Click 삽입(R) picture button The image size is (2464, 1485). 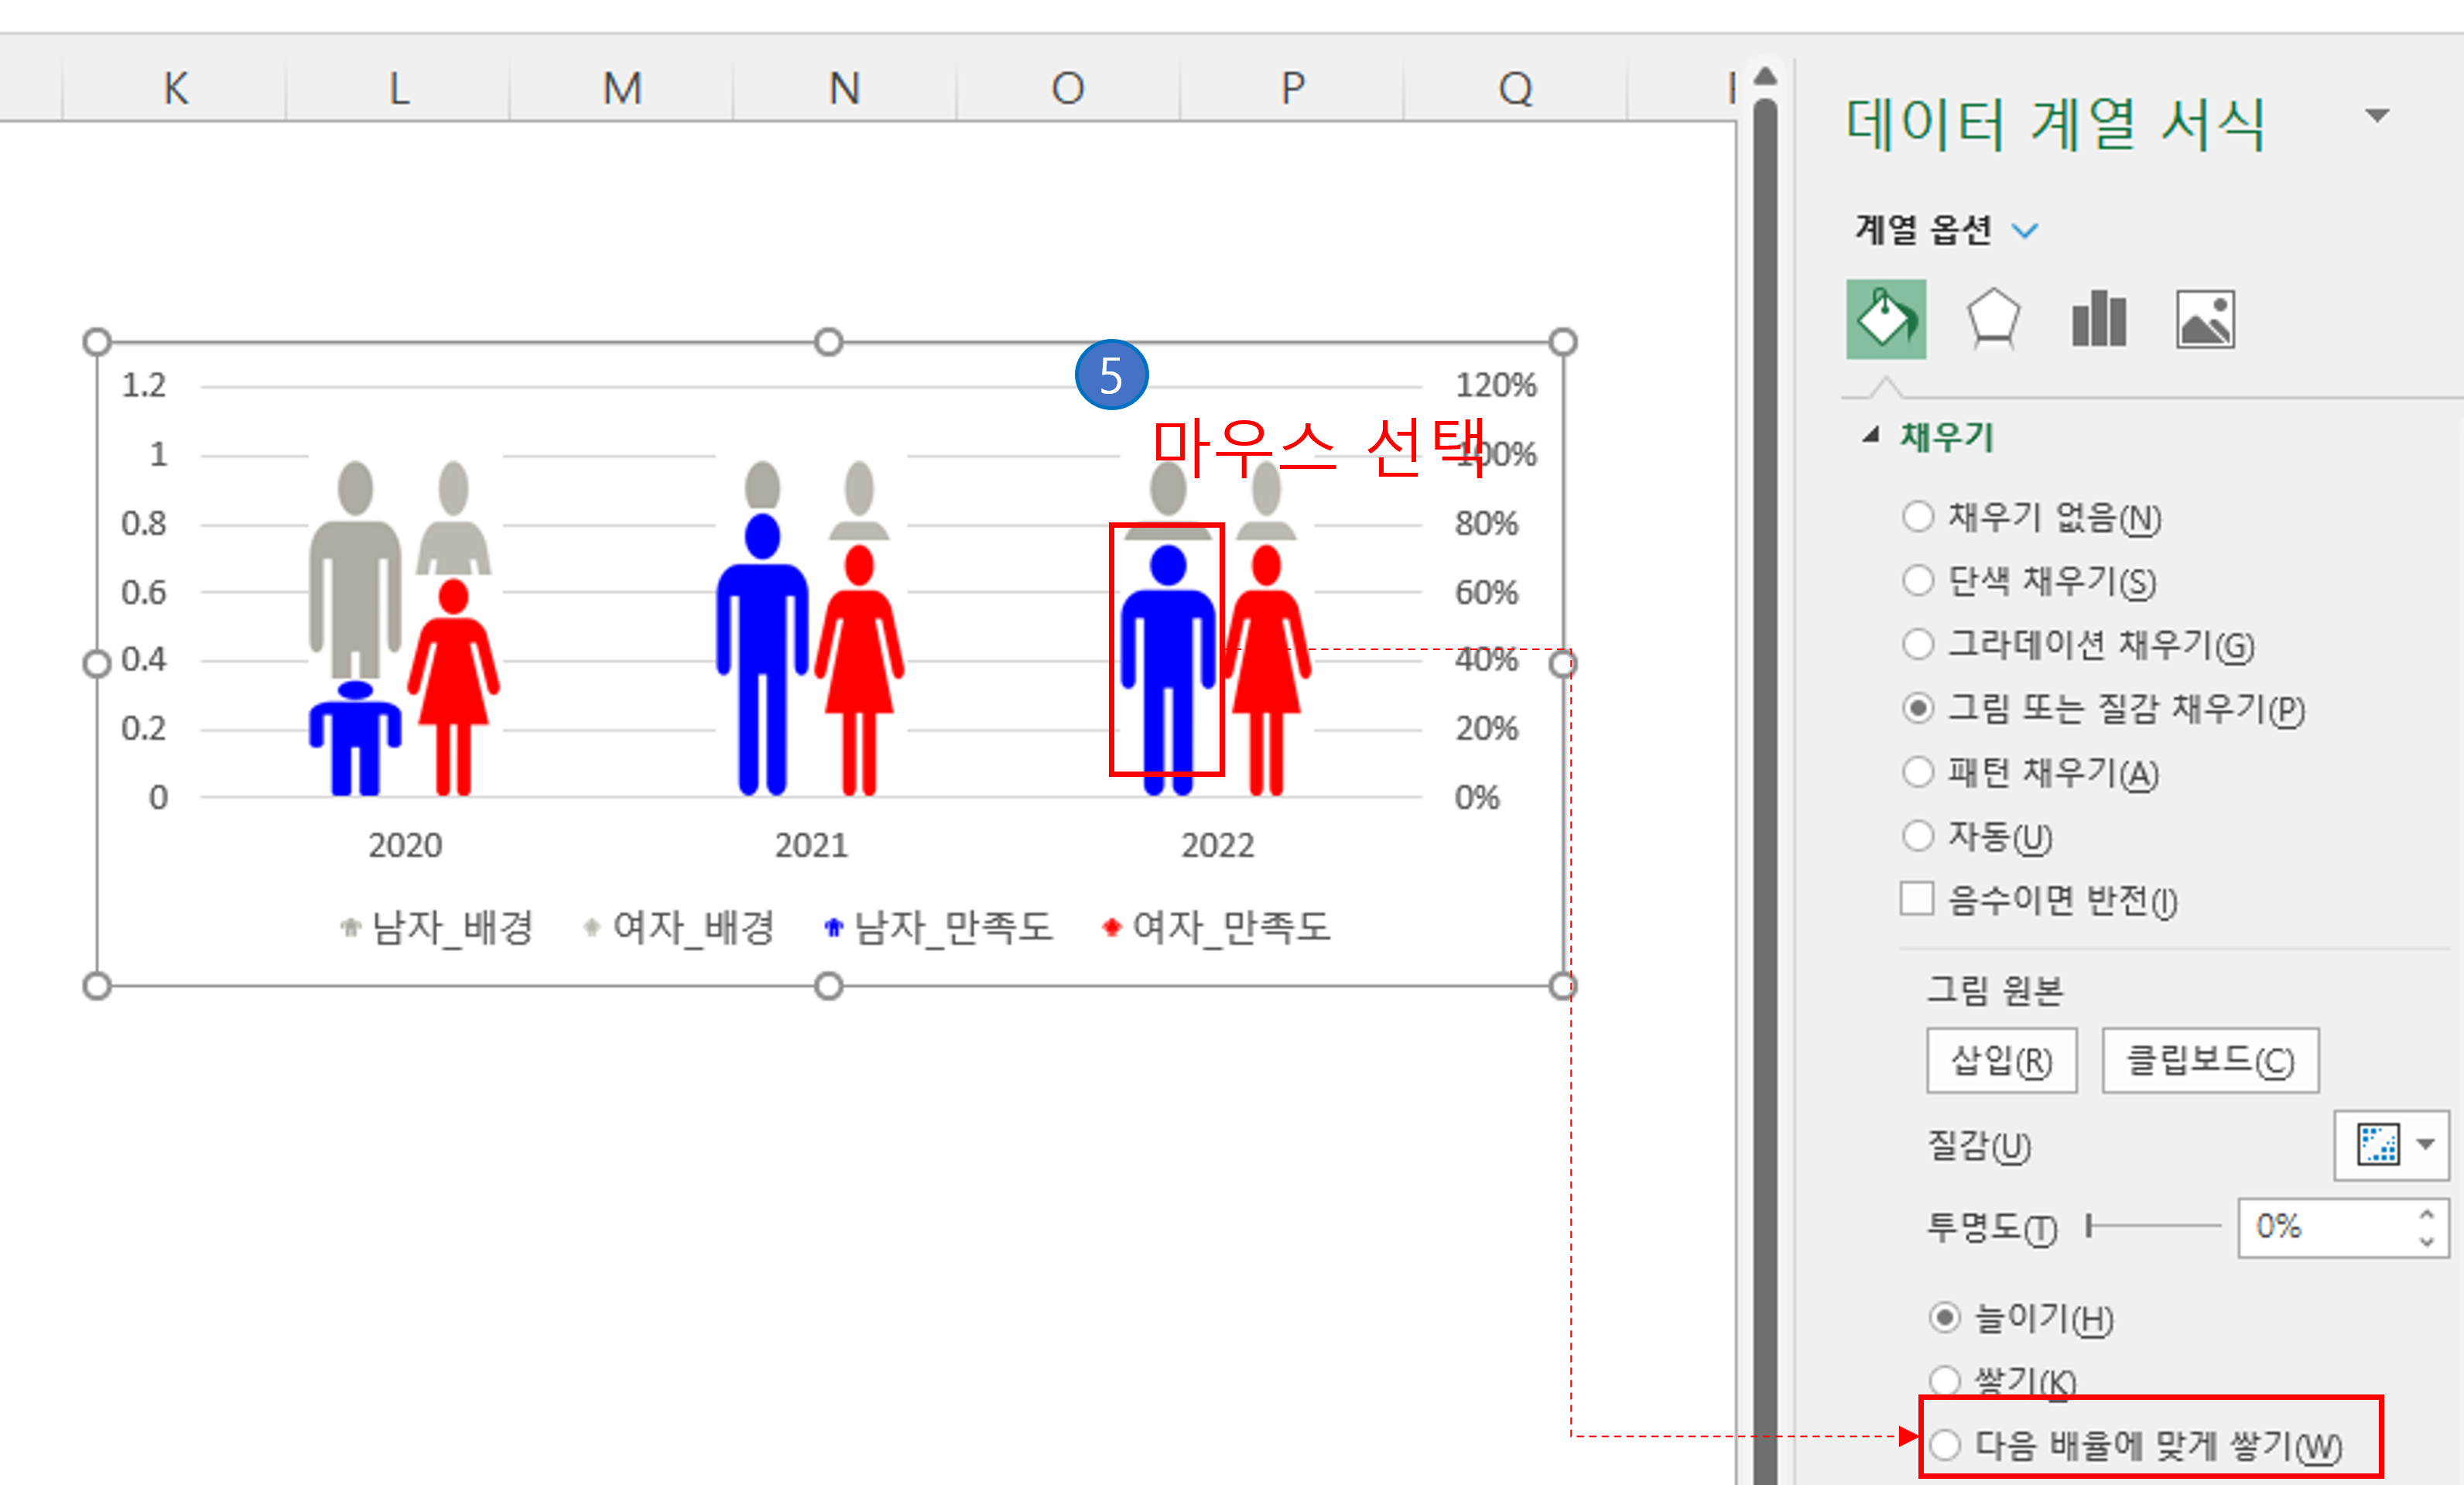2001,1061
